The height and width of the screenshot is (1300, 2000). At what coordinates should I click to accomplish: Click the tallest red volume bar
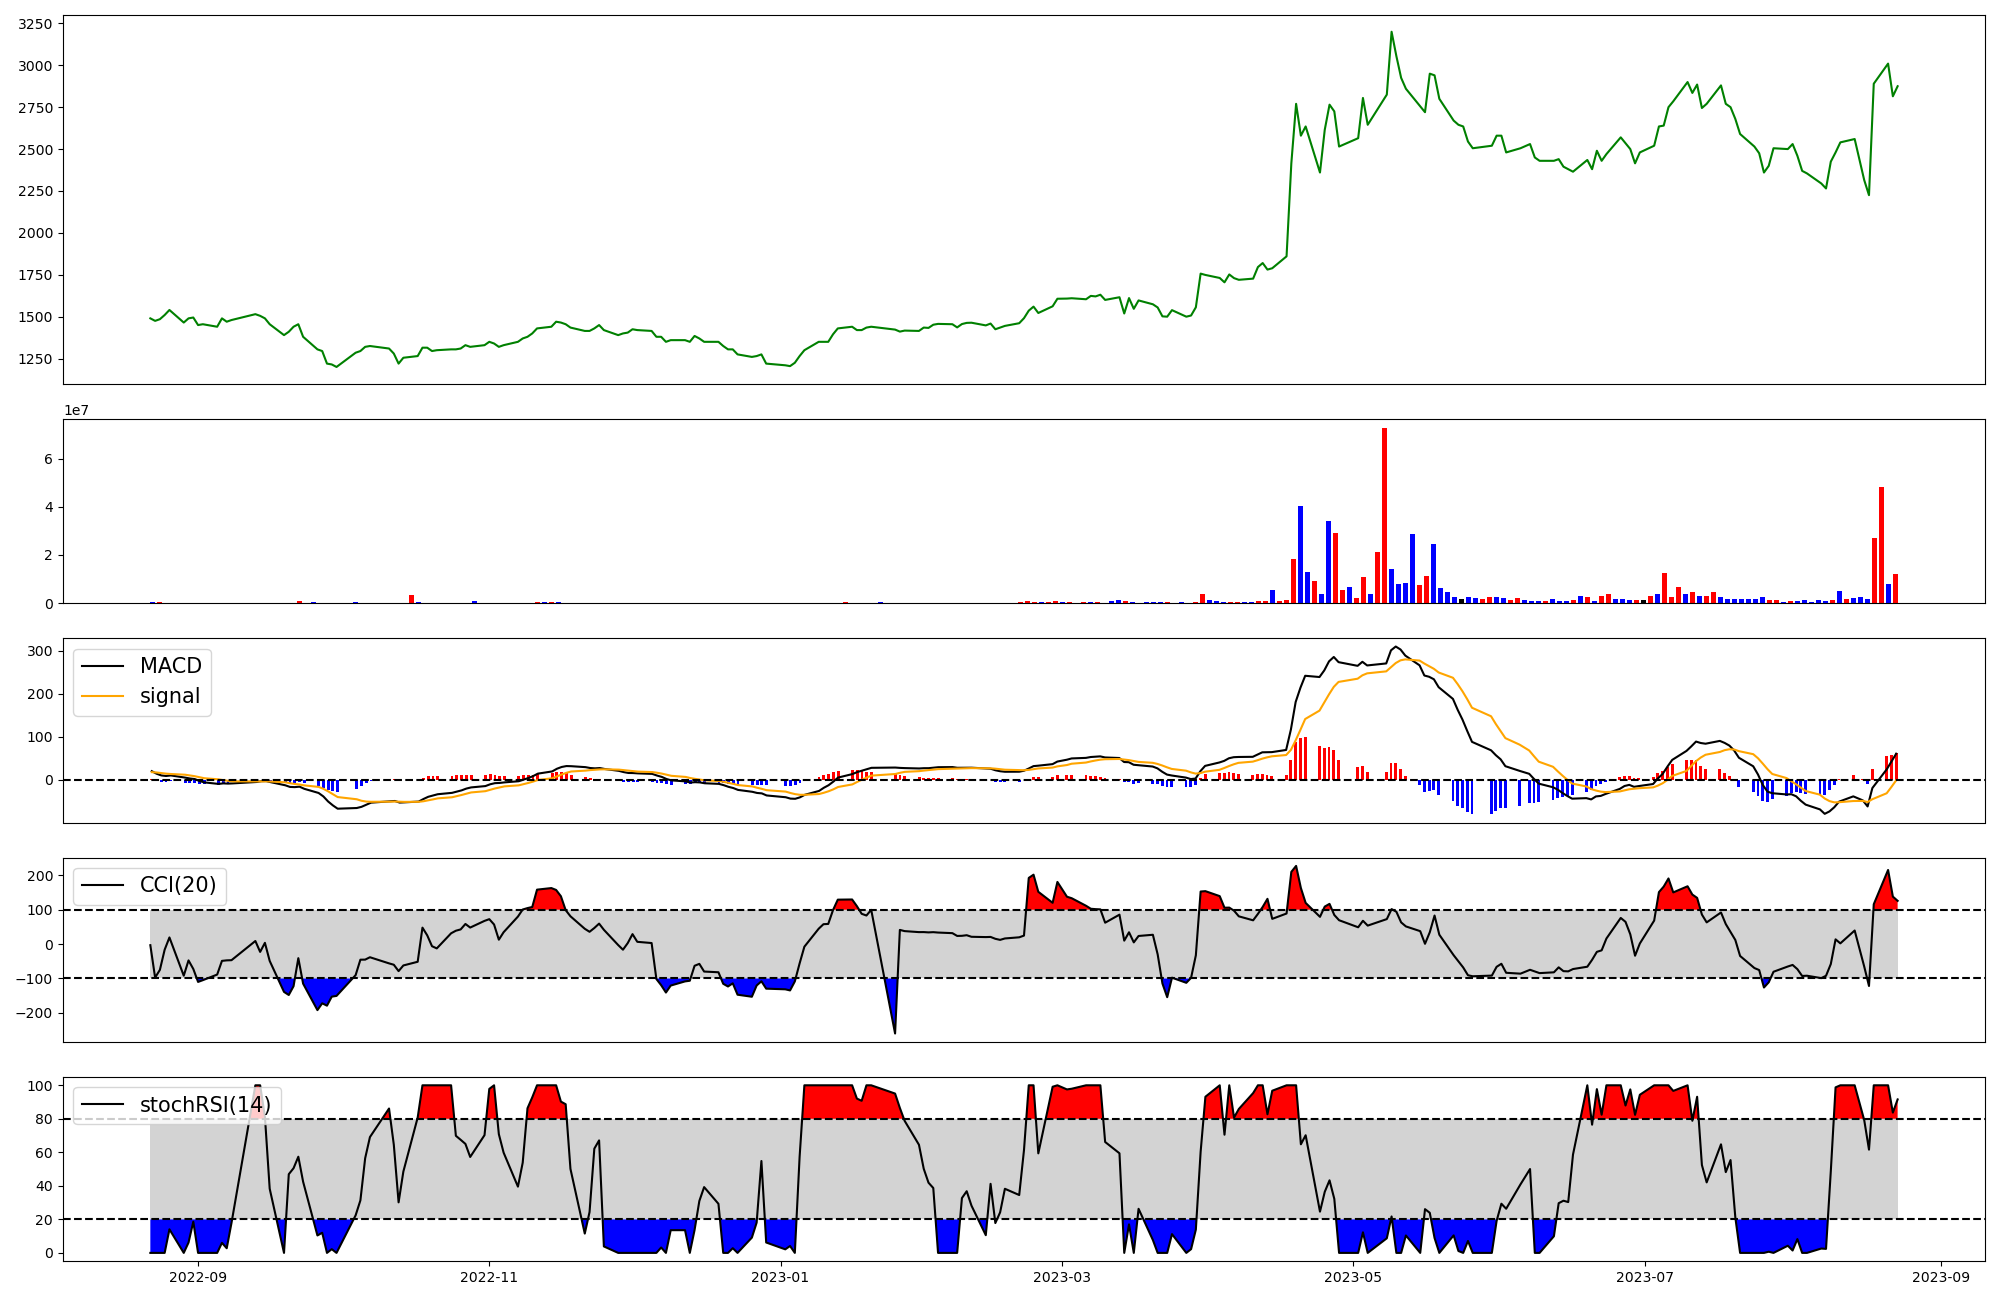point(1384,515)
